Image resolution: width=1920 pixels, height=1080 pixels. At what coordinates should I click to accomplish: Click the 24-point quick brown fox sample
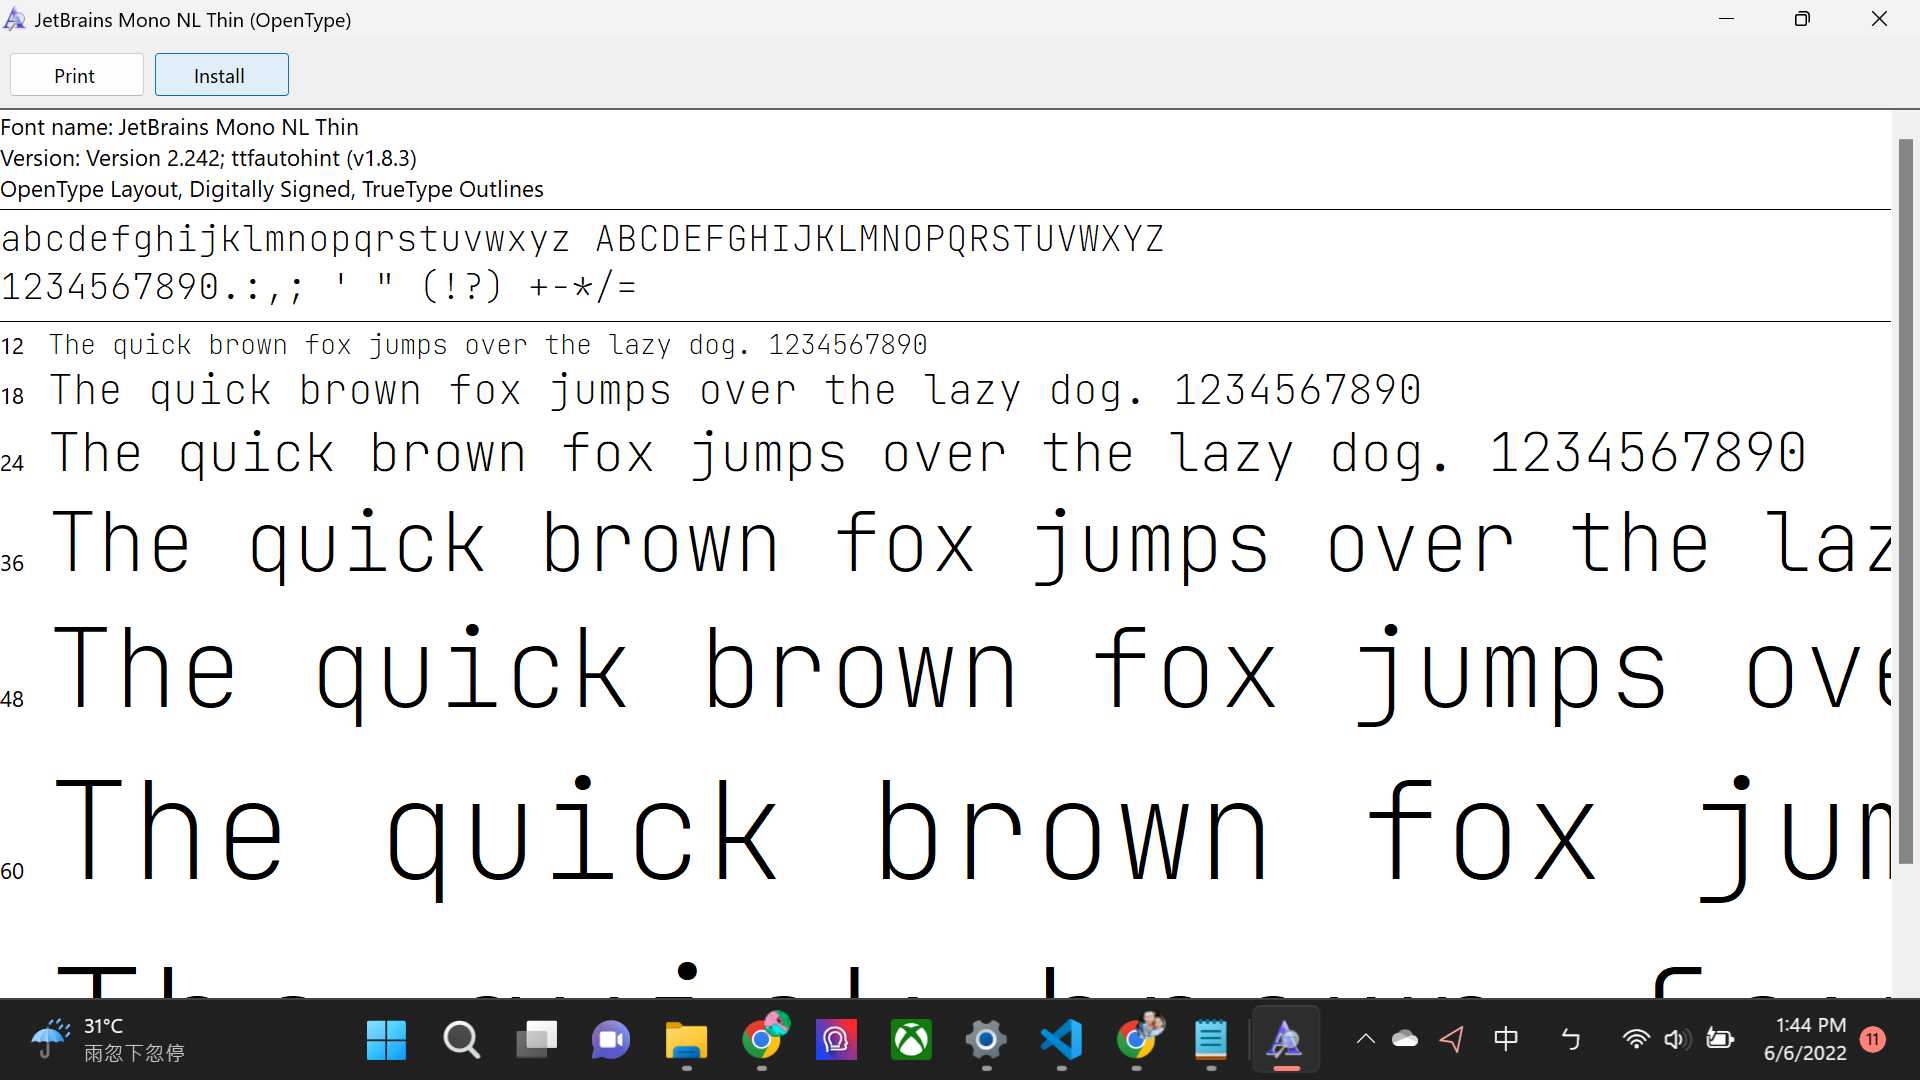[x=929, y=455]
